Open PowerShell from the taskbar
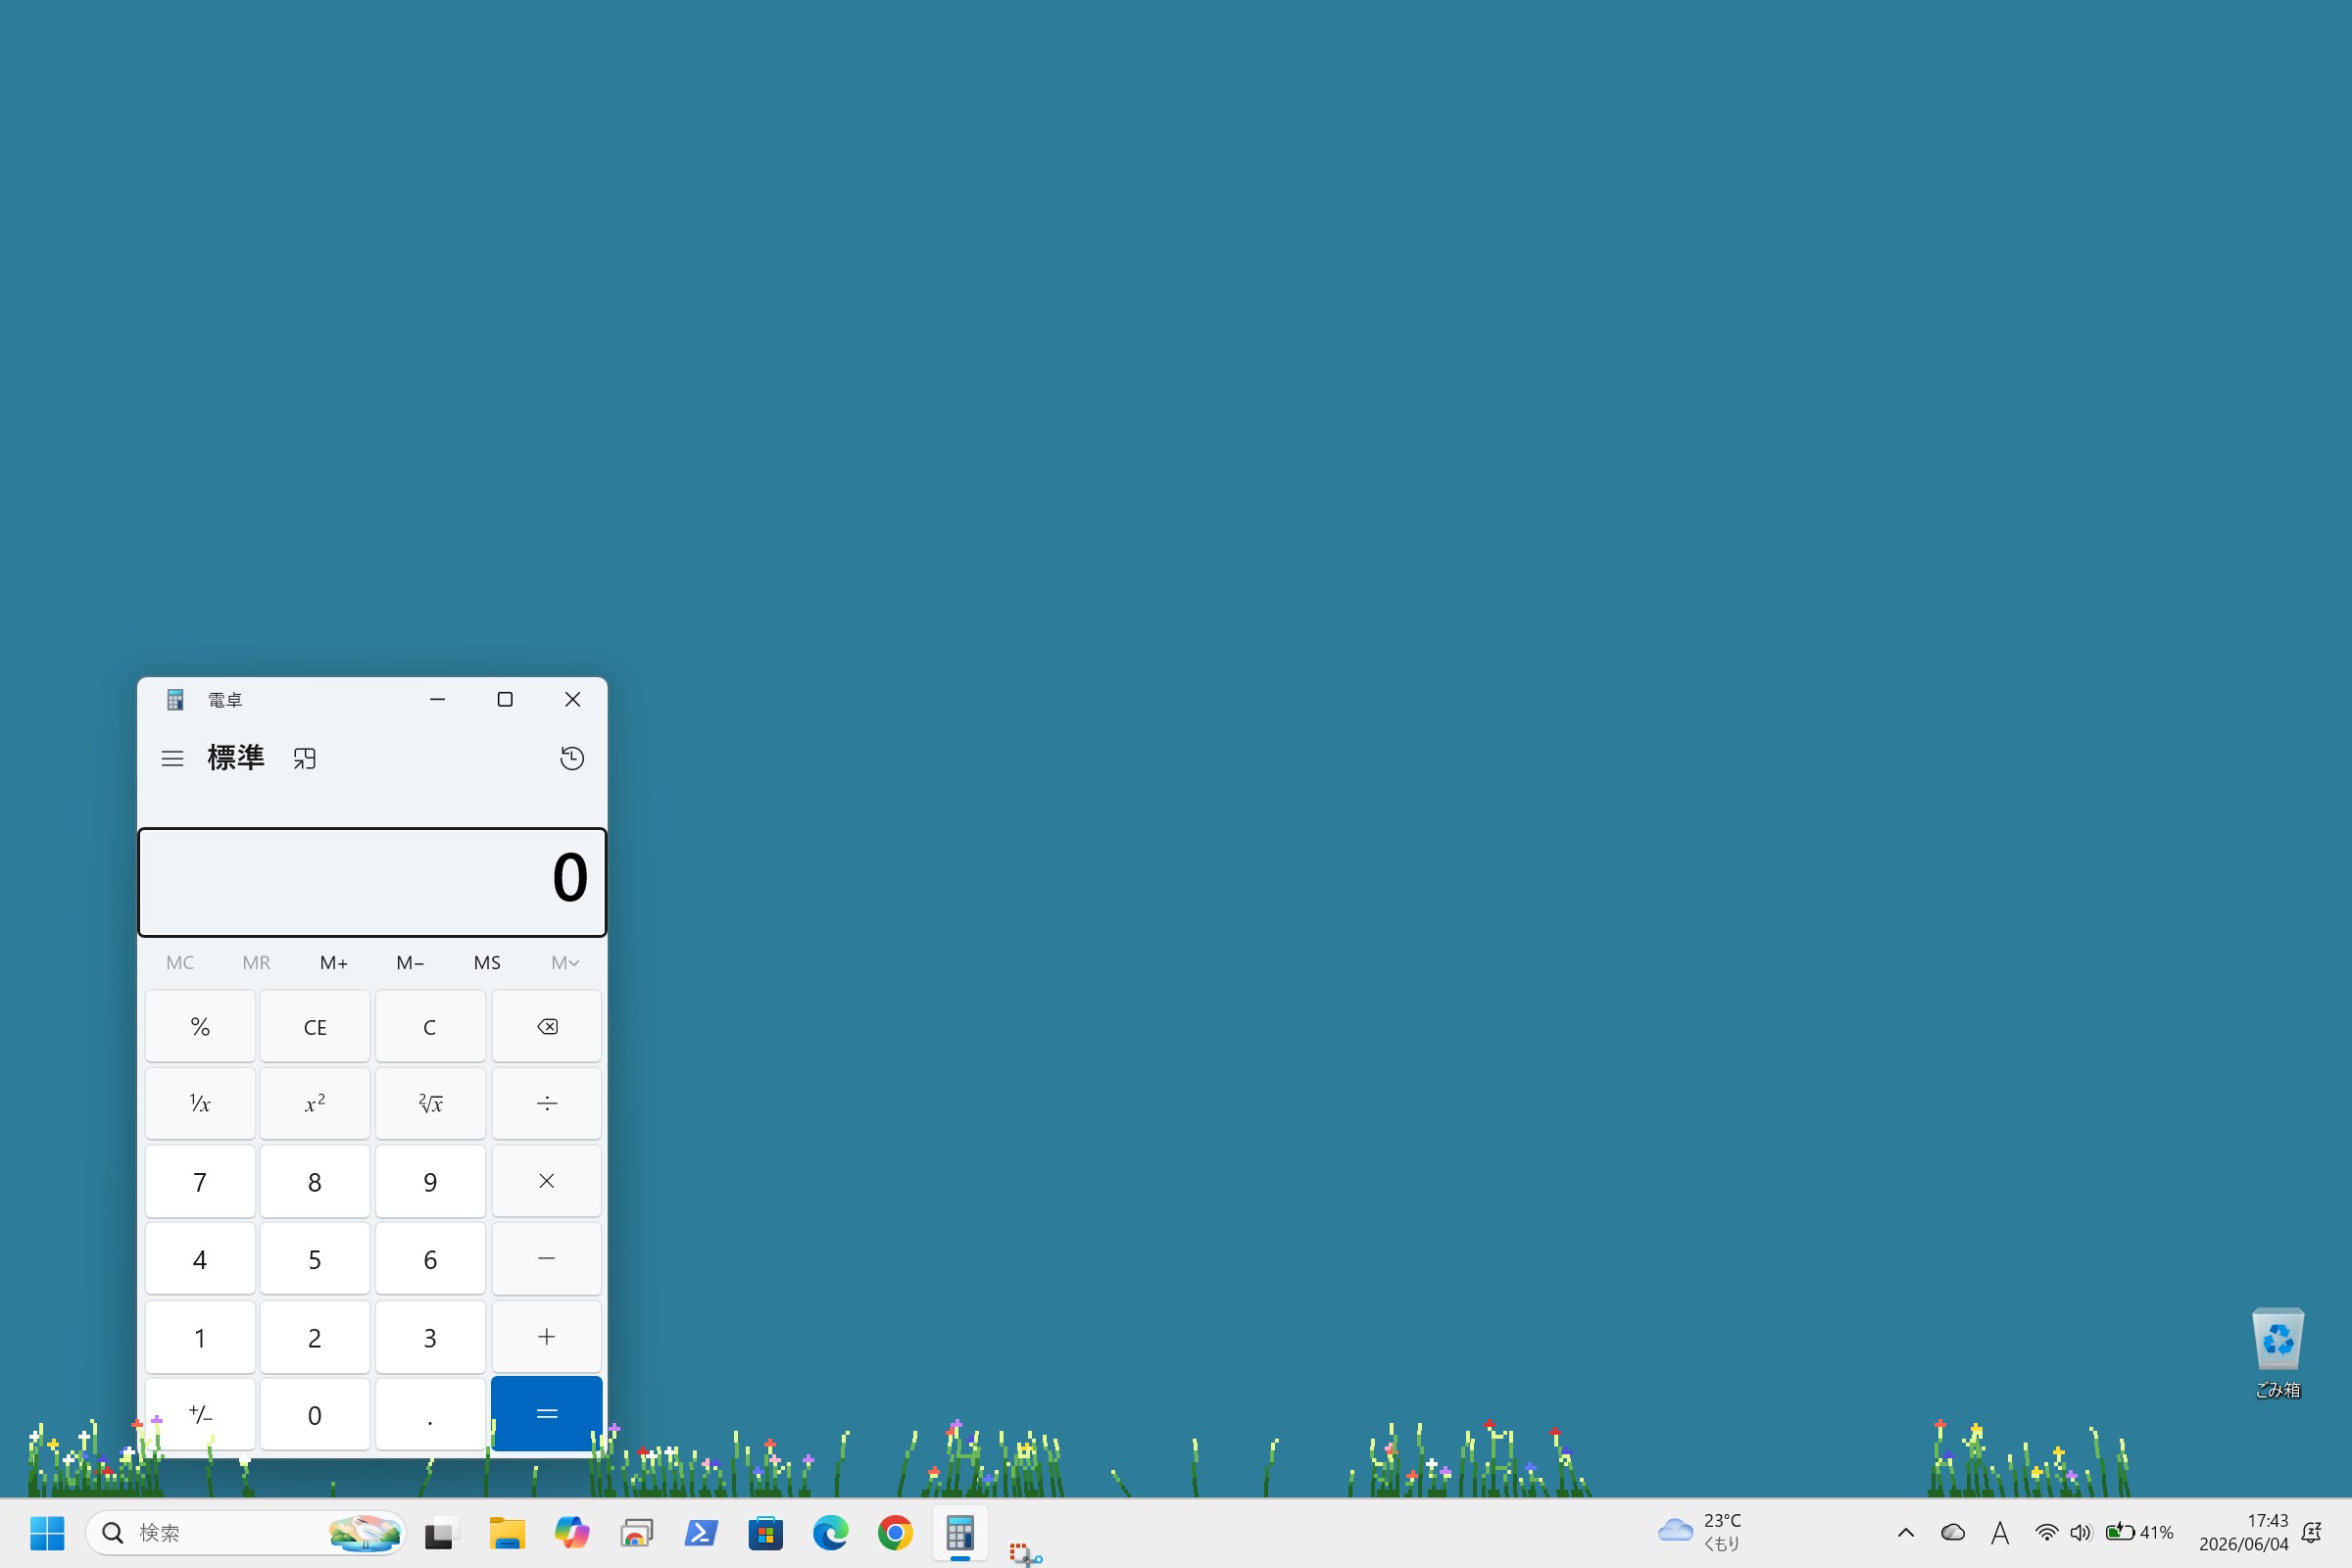 click(701, 1532)
